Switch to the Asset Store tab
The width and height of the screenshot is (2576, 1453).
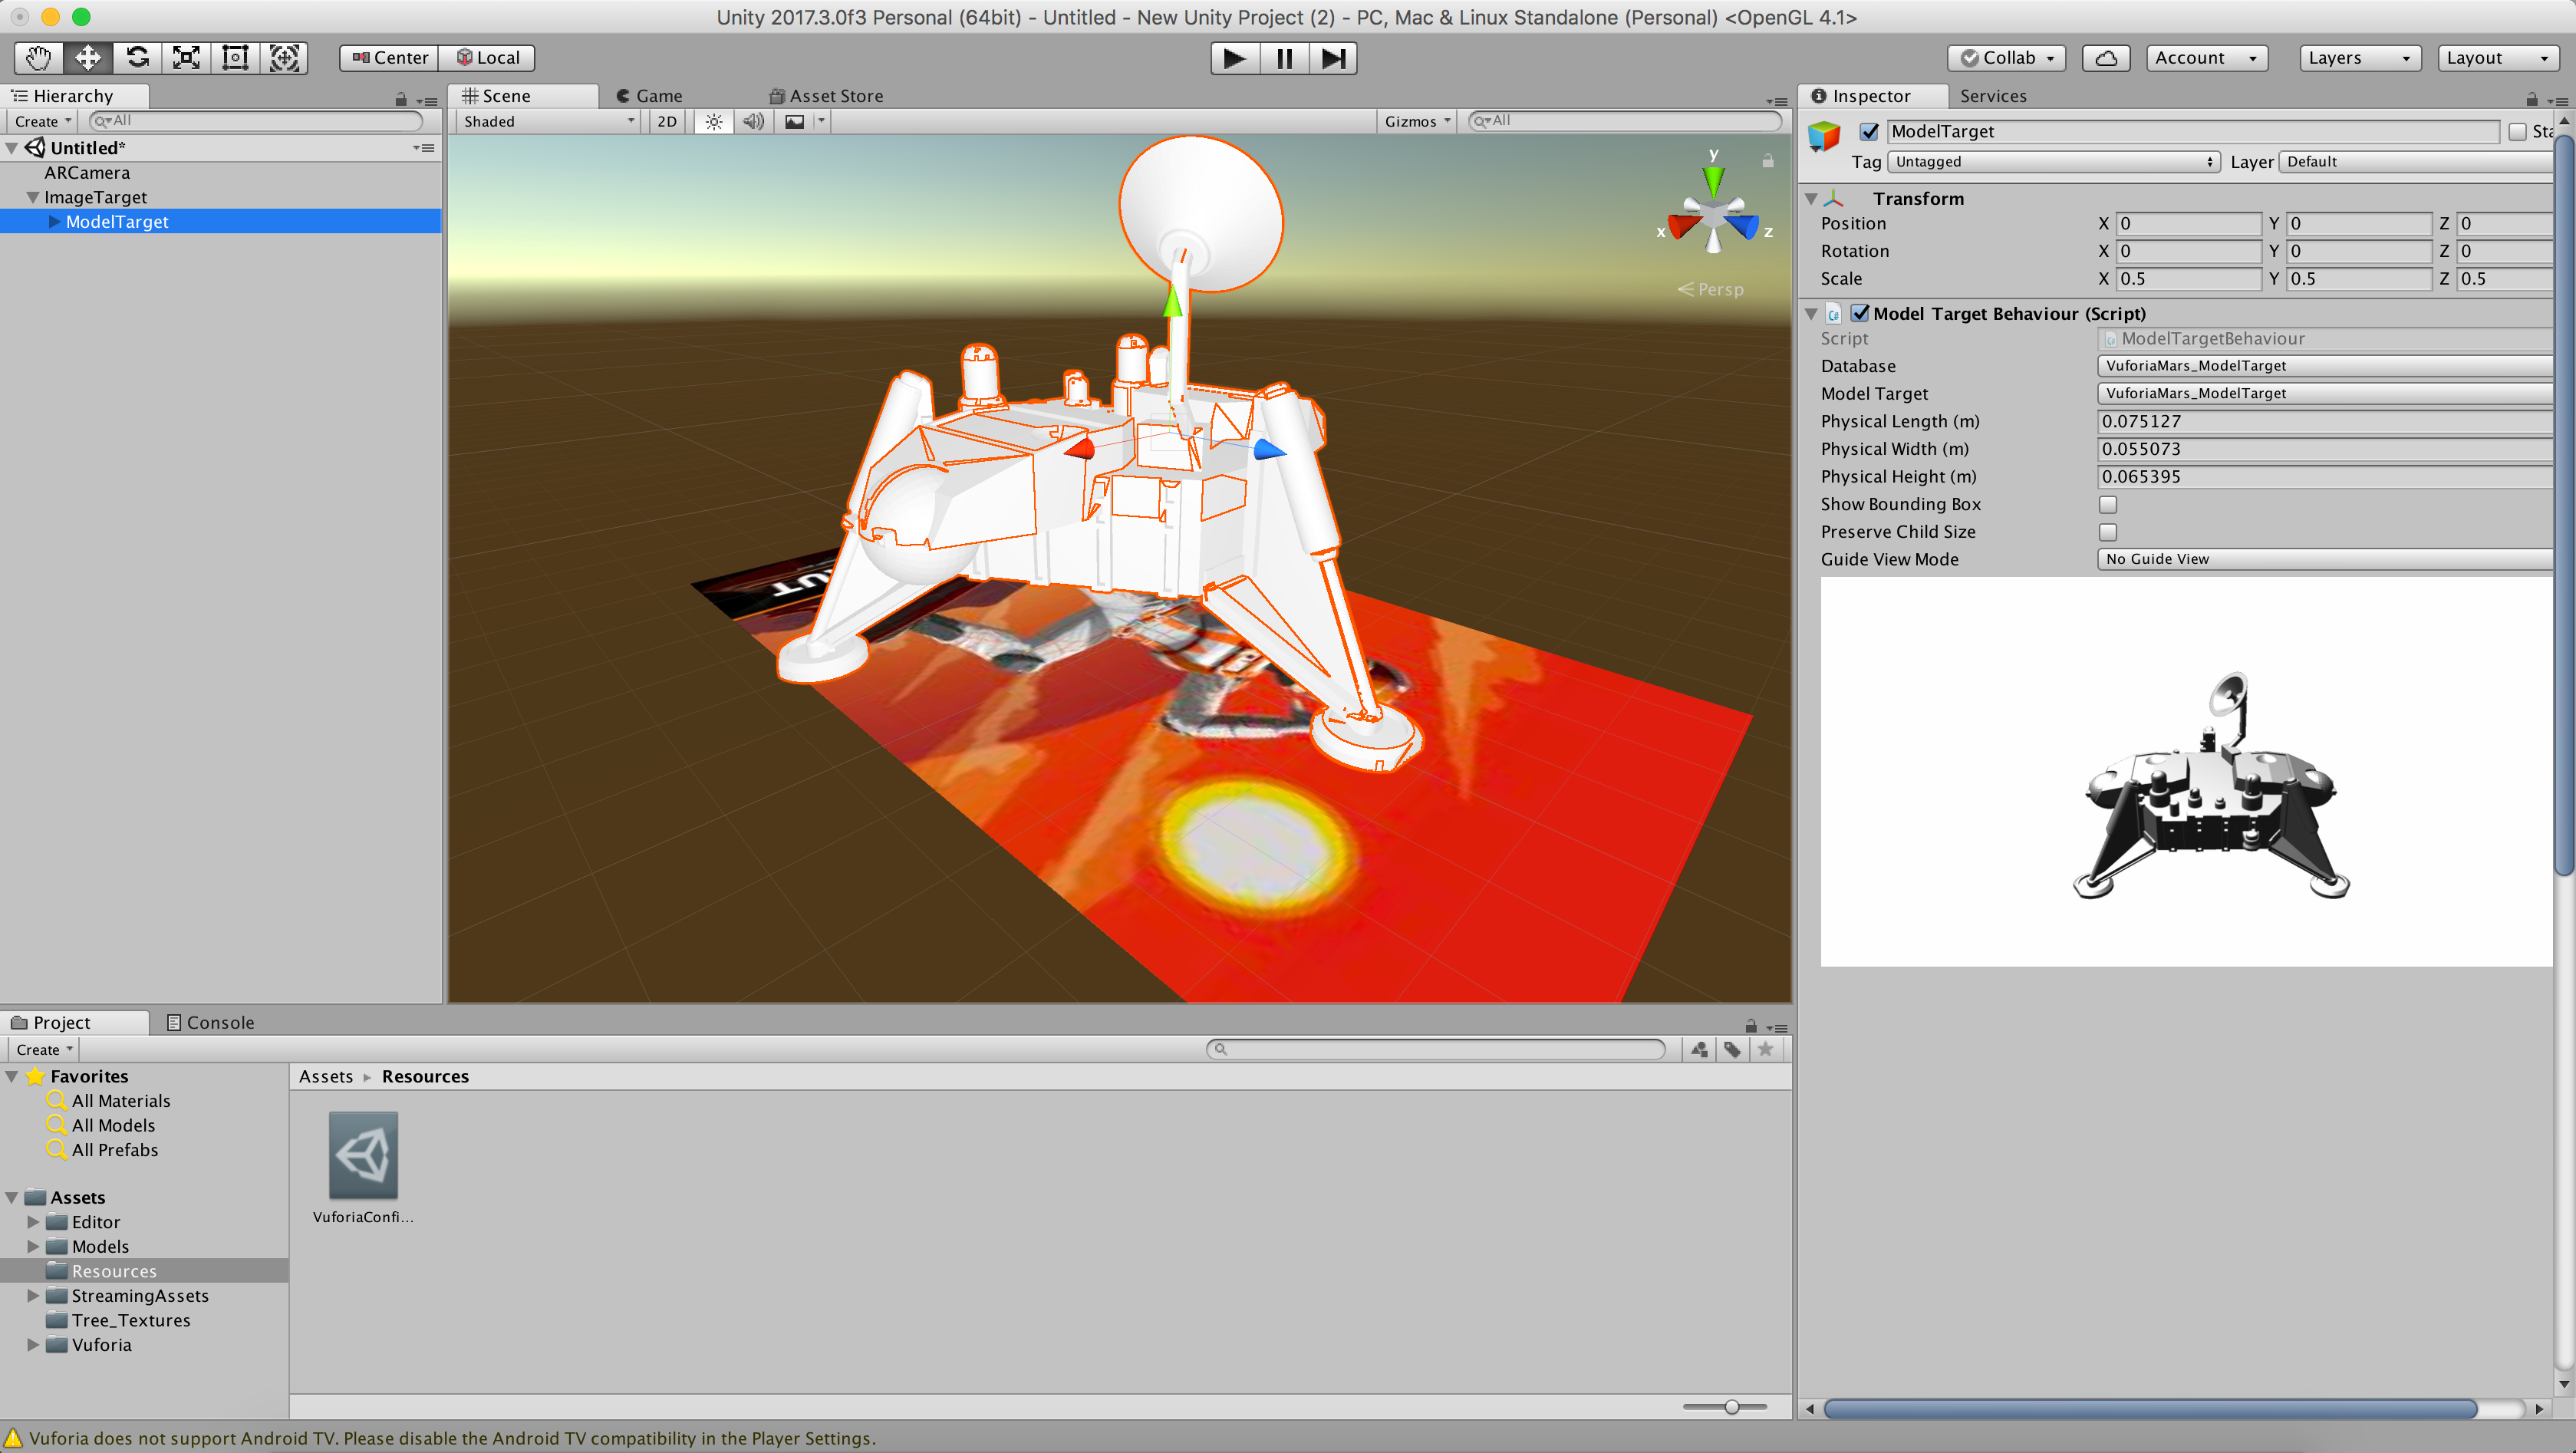pos(827,96)
